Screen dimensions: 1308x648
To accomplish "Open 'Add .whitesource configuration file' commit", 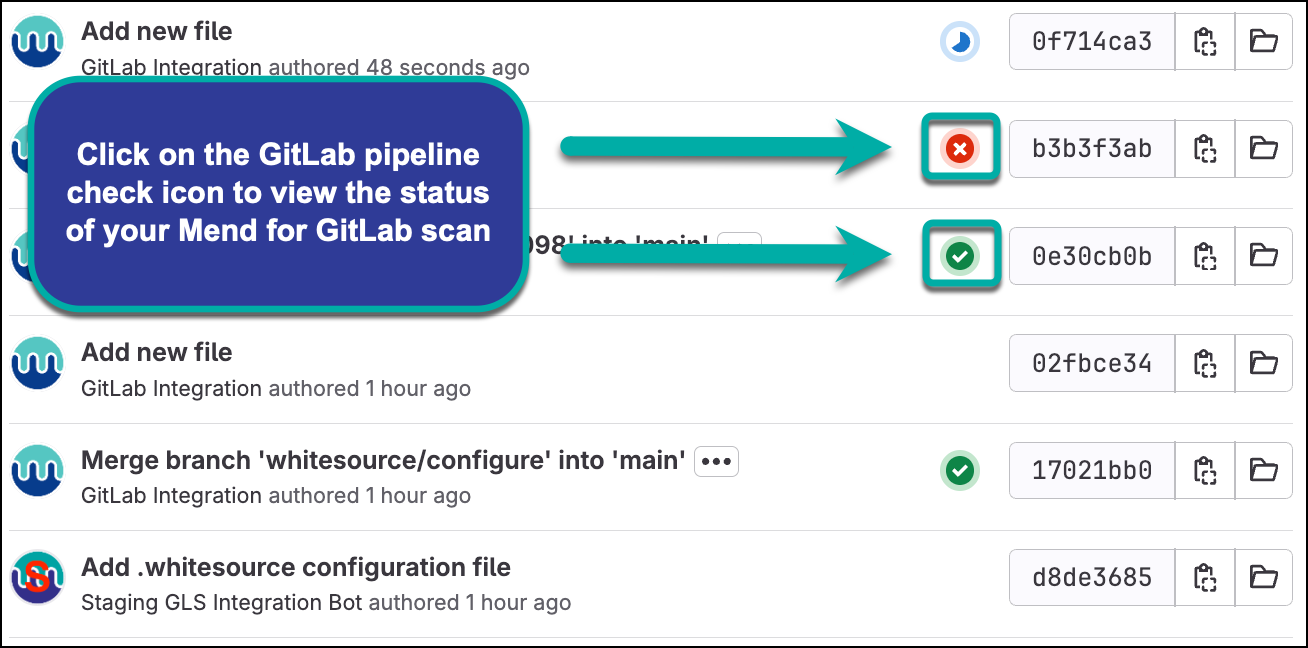I will point(295,568).
